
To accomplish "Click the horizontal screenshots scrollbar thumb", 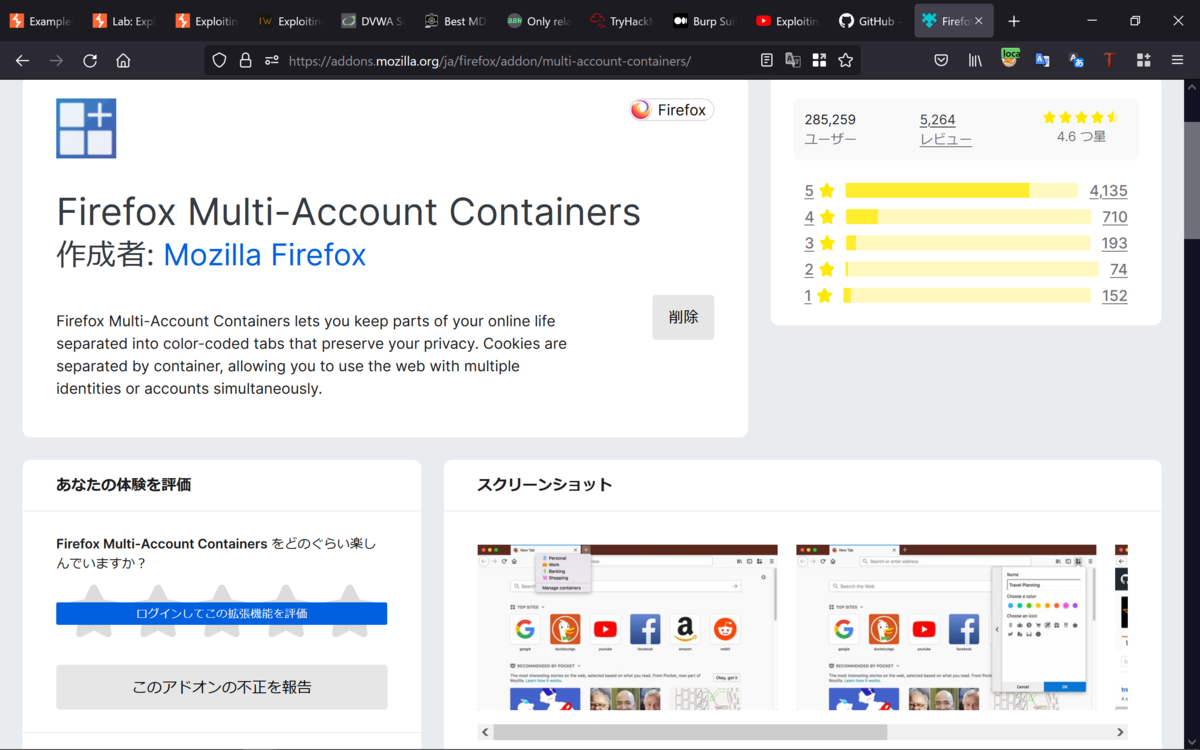I will [x=690, y=732].
